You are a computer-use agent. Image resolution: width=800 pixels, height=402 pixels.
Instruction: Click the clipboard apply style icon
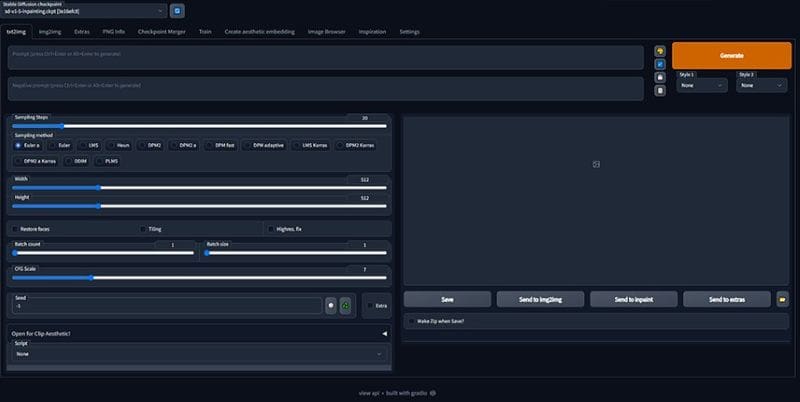click(660, 90)
